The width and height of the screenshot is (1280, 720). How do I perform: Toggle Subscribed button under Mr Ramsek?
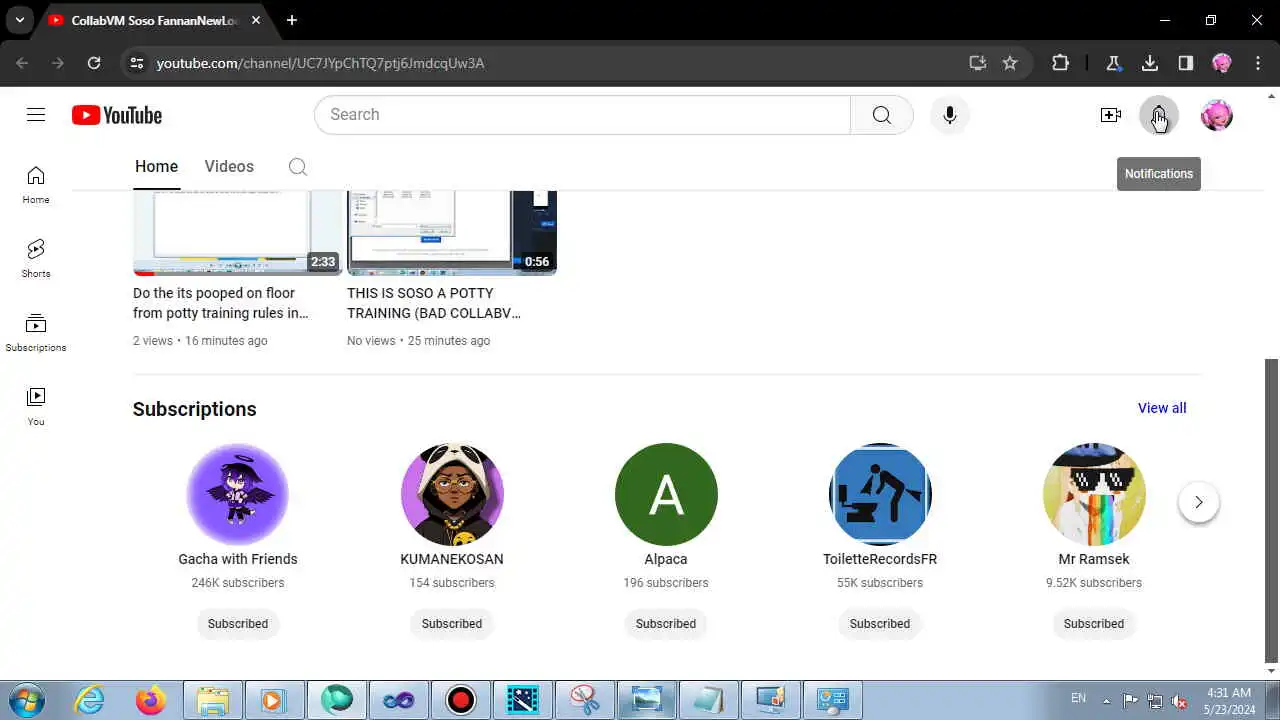[1094, 624]
